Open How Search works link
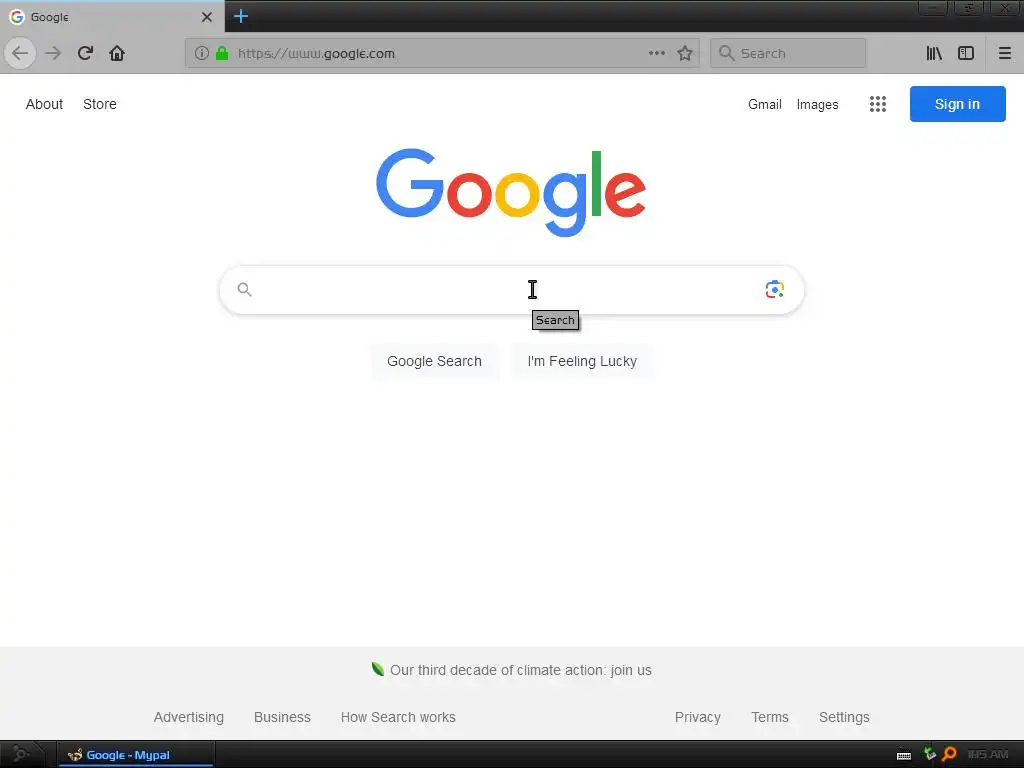 tap(398, 717)
